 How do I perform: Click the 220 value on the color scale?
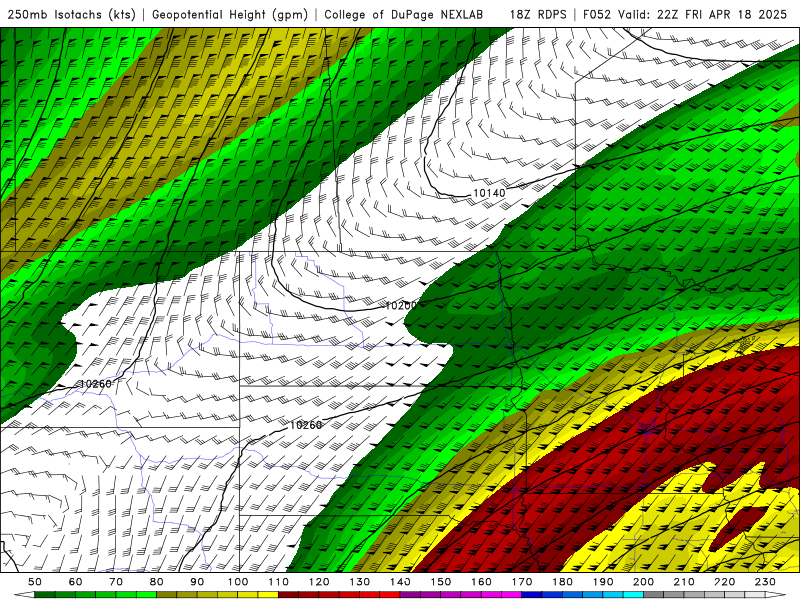724,582
